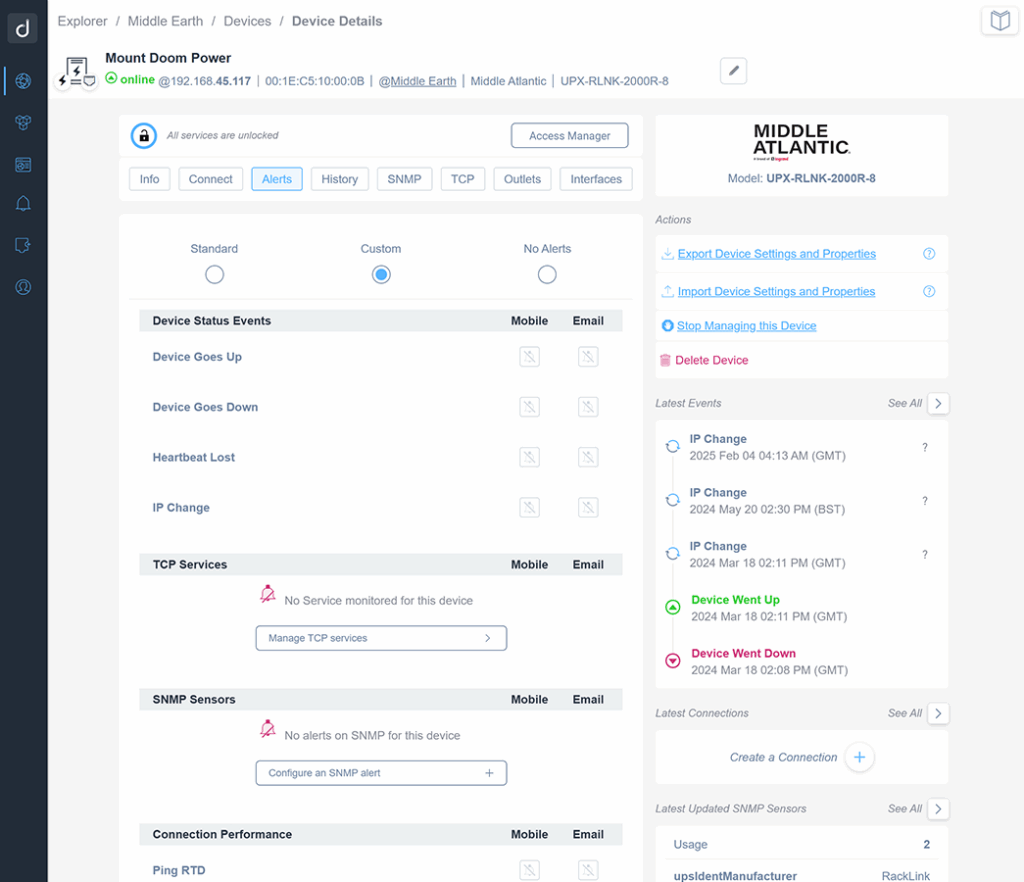Open the Outlets tab
Viewport: 1024px width, 882px height.
point(522,179)
